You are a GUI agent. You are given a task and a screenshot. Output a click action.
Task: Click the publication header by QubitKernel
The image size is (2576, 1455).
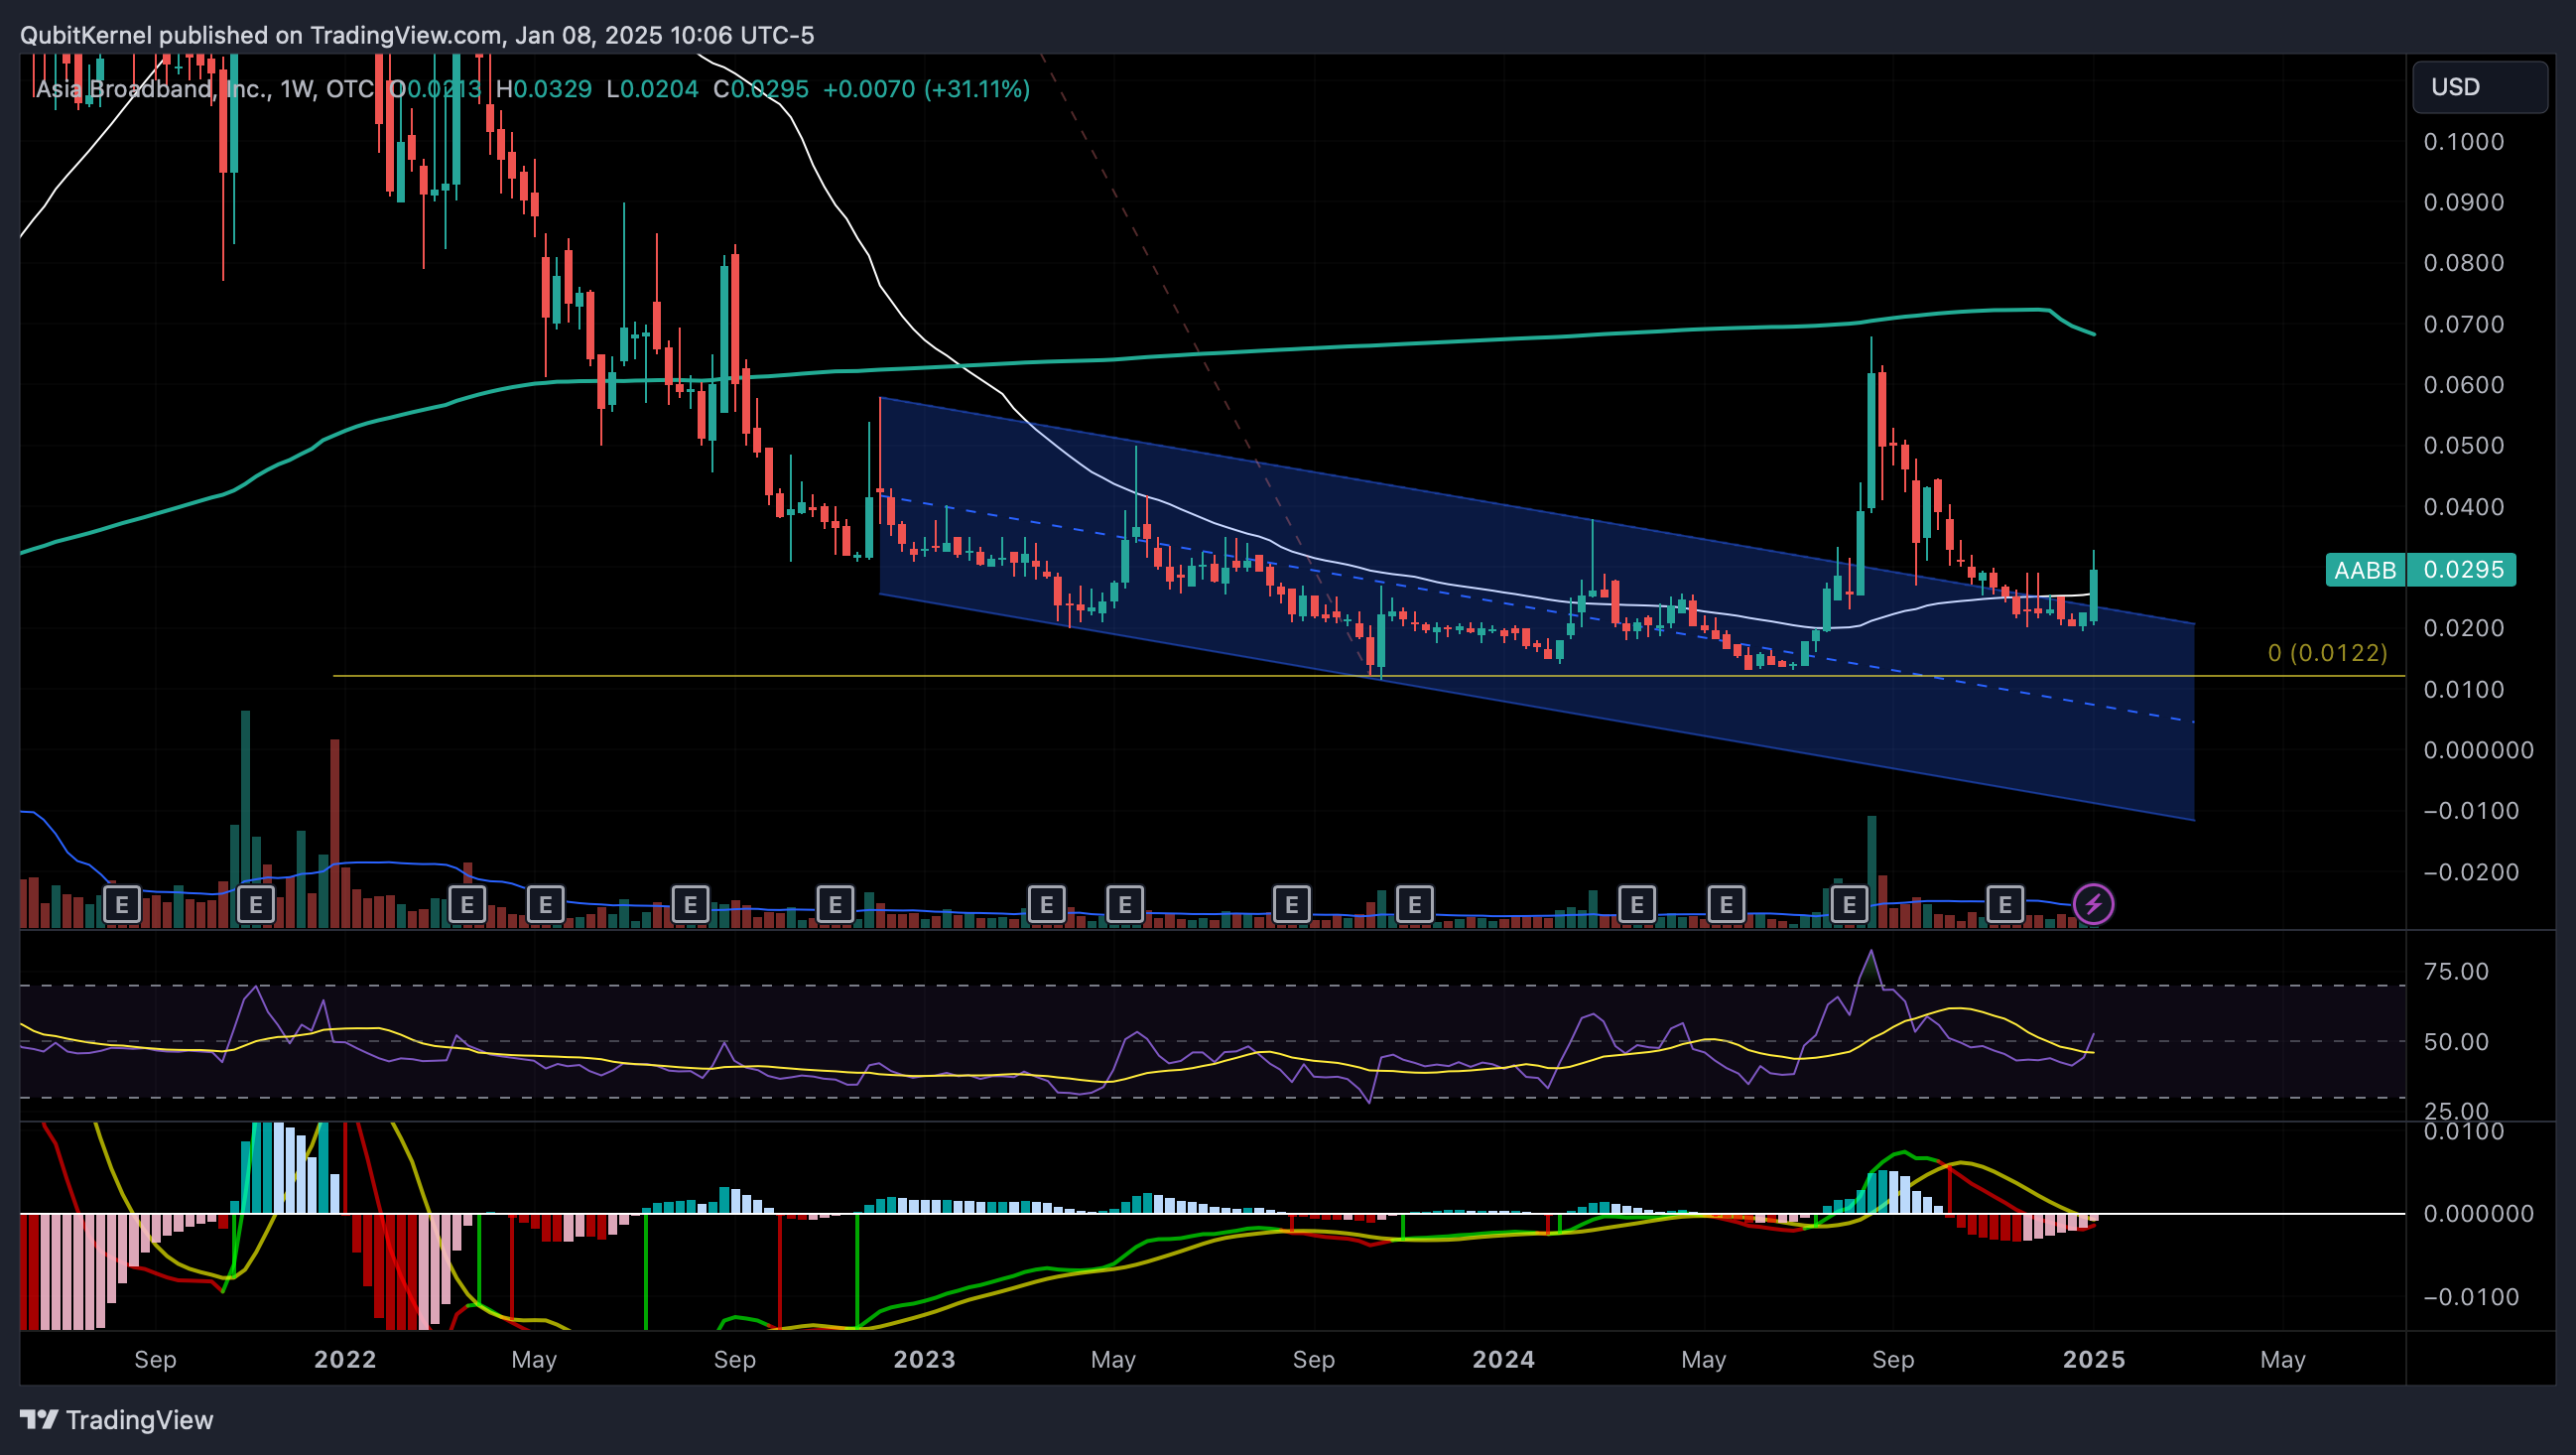pos(417,35)
